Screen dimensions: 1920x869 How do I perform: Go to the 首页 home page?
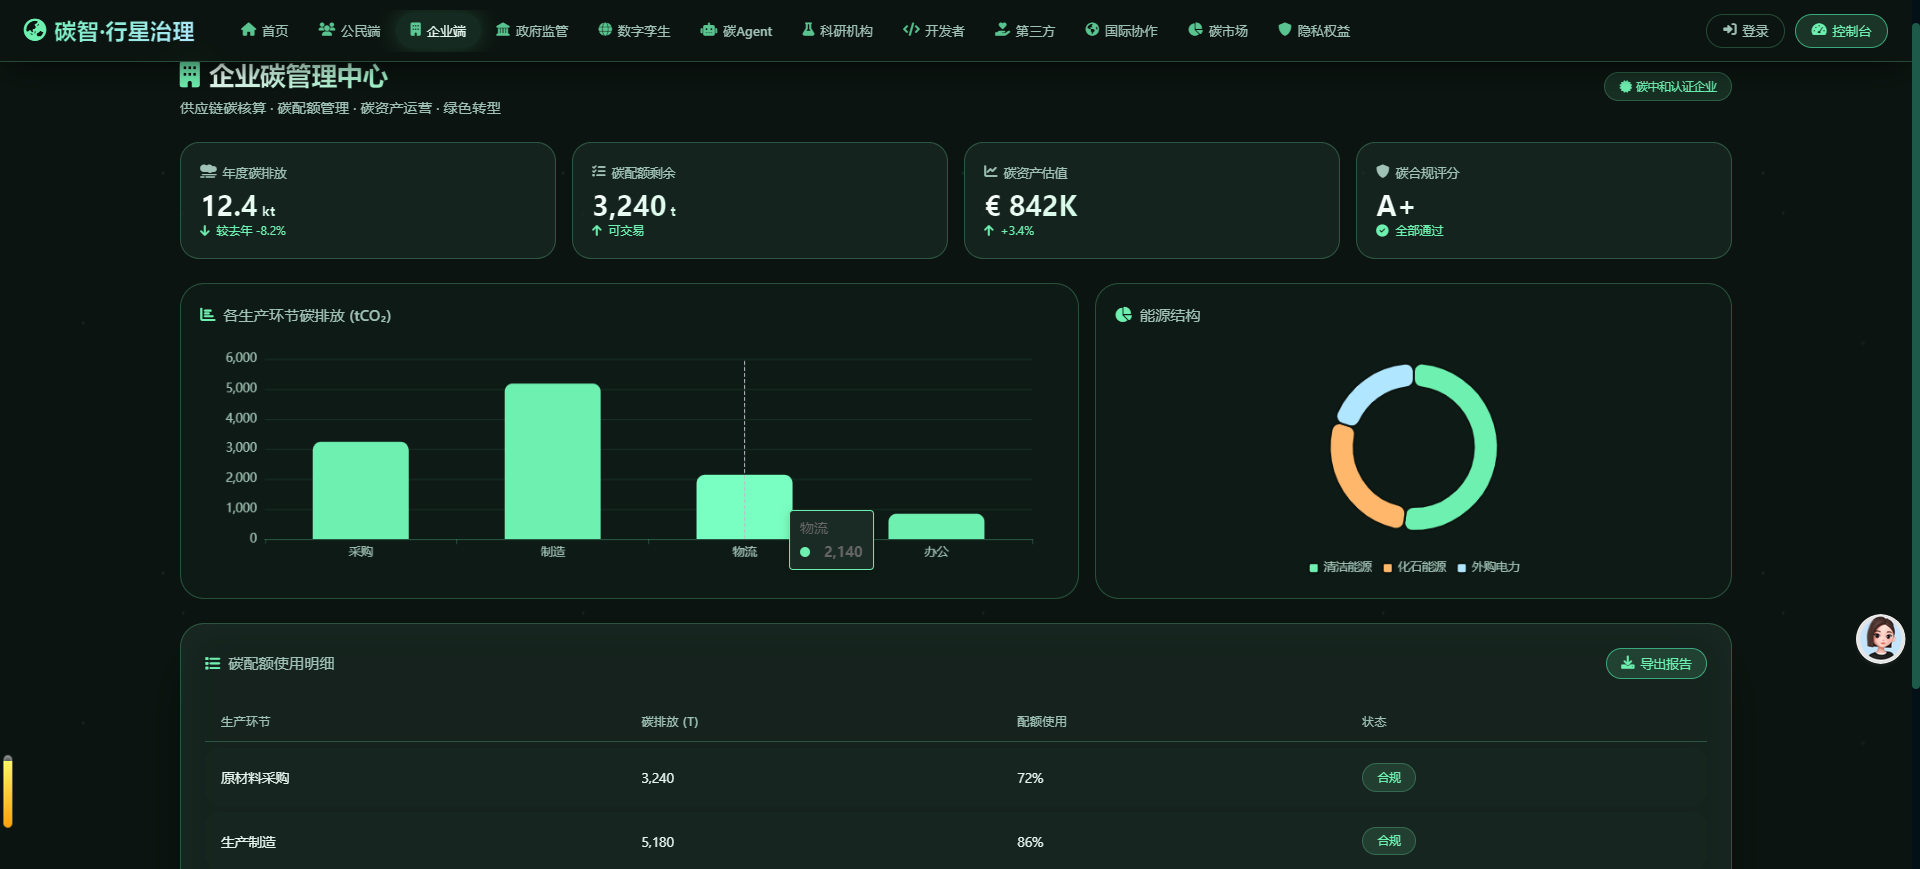[265, 31]
